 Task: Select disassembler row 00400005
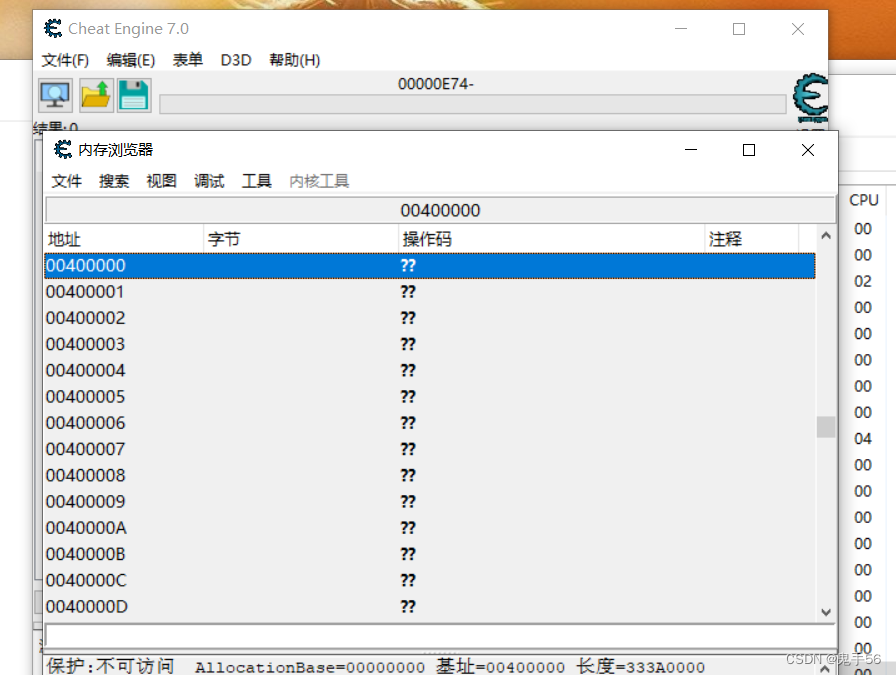click(x=430, y=397)
